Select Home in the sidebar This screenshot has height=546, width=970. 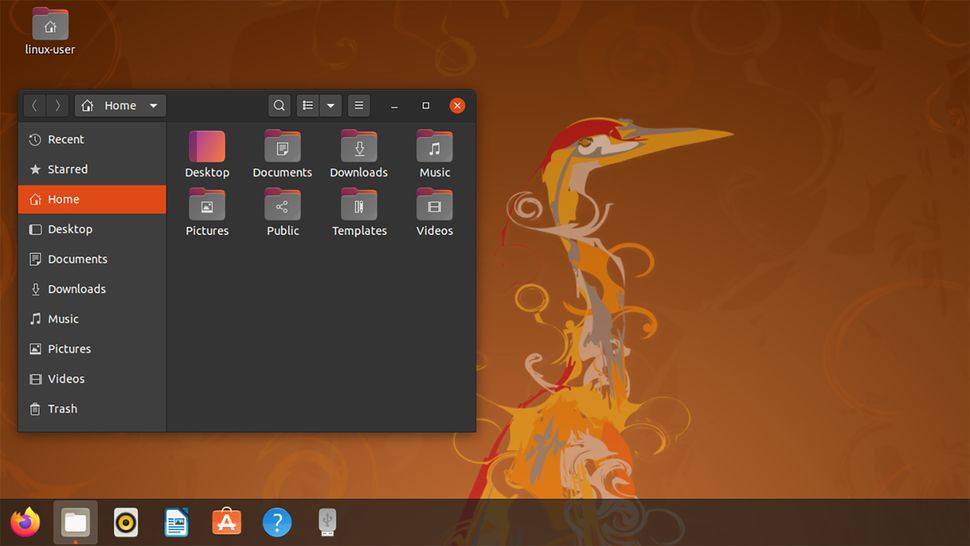point(92,199)
